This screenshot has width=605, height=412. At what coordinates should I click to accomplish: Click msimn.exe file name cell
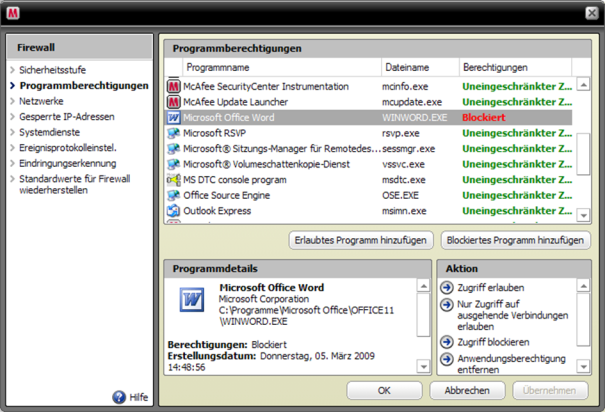[x=404, y=211]
